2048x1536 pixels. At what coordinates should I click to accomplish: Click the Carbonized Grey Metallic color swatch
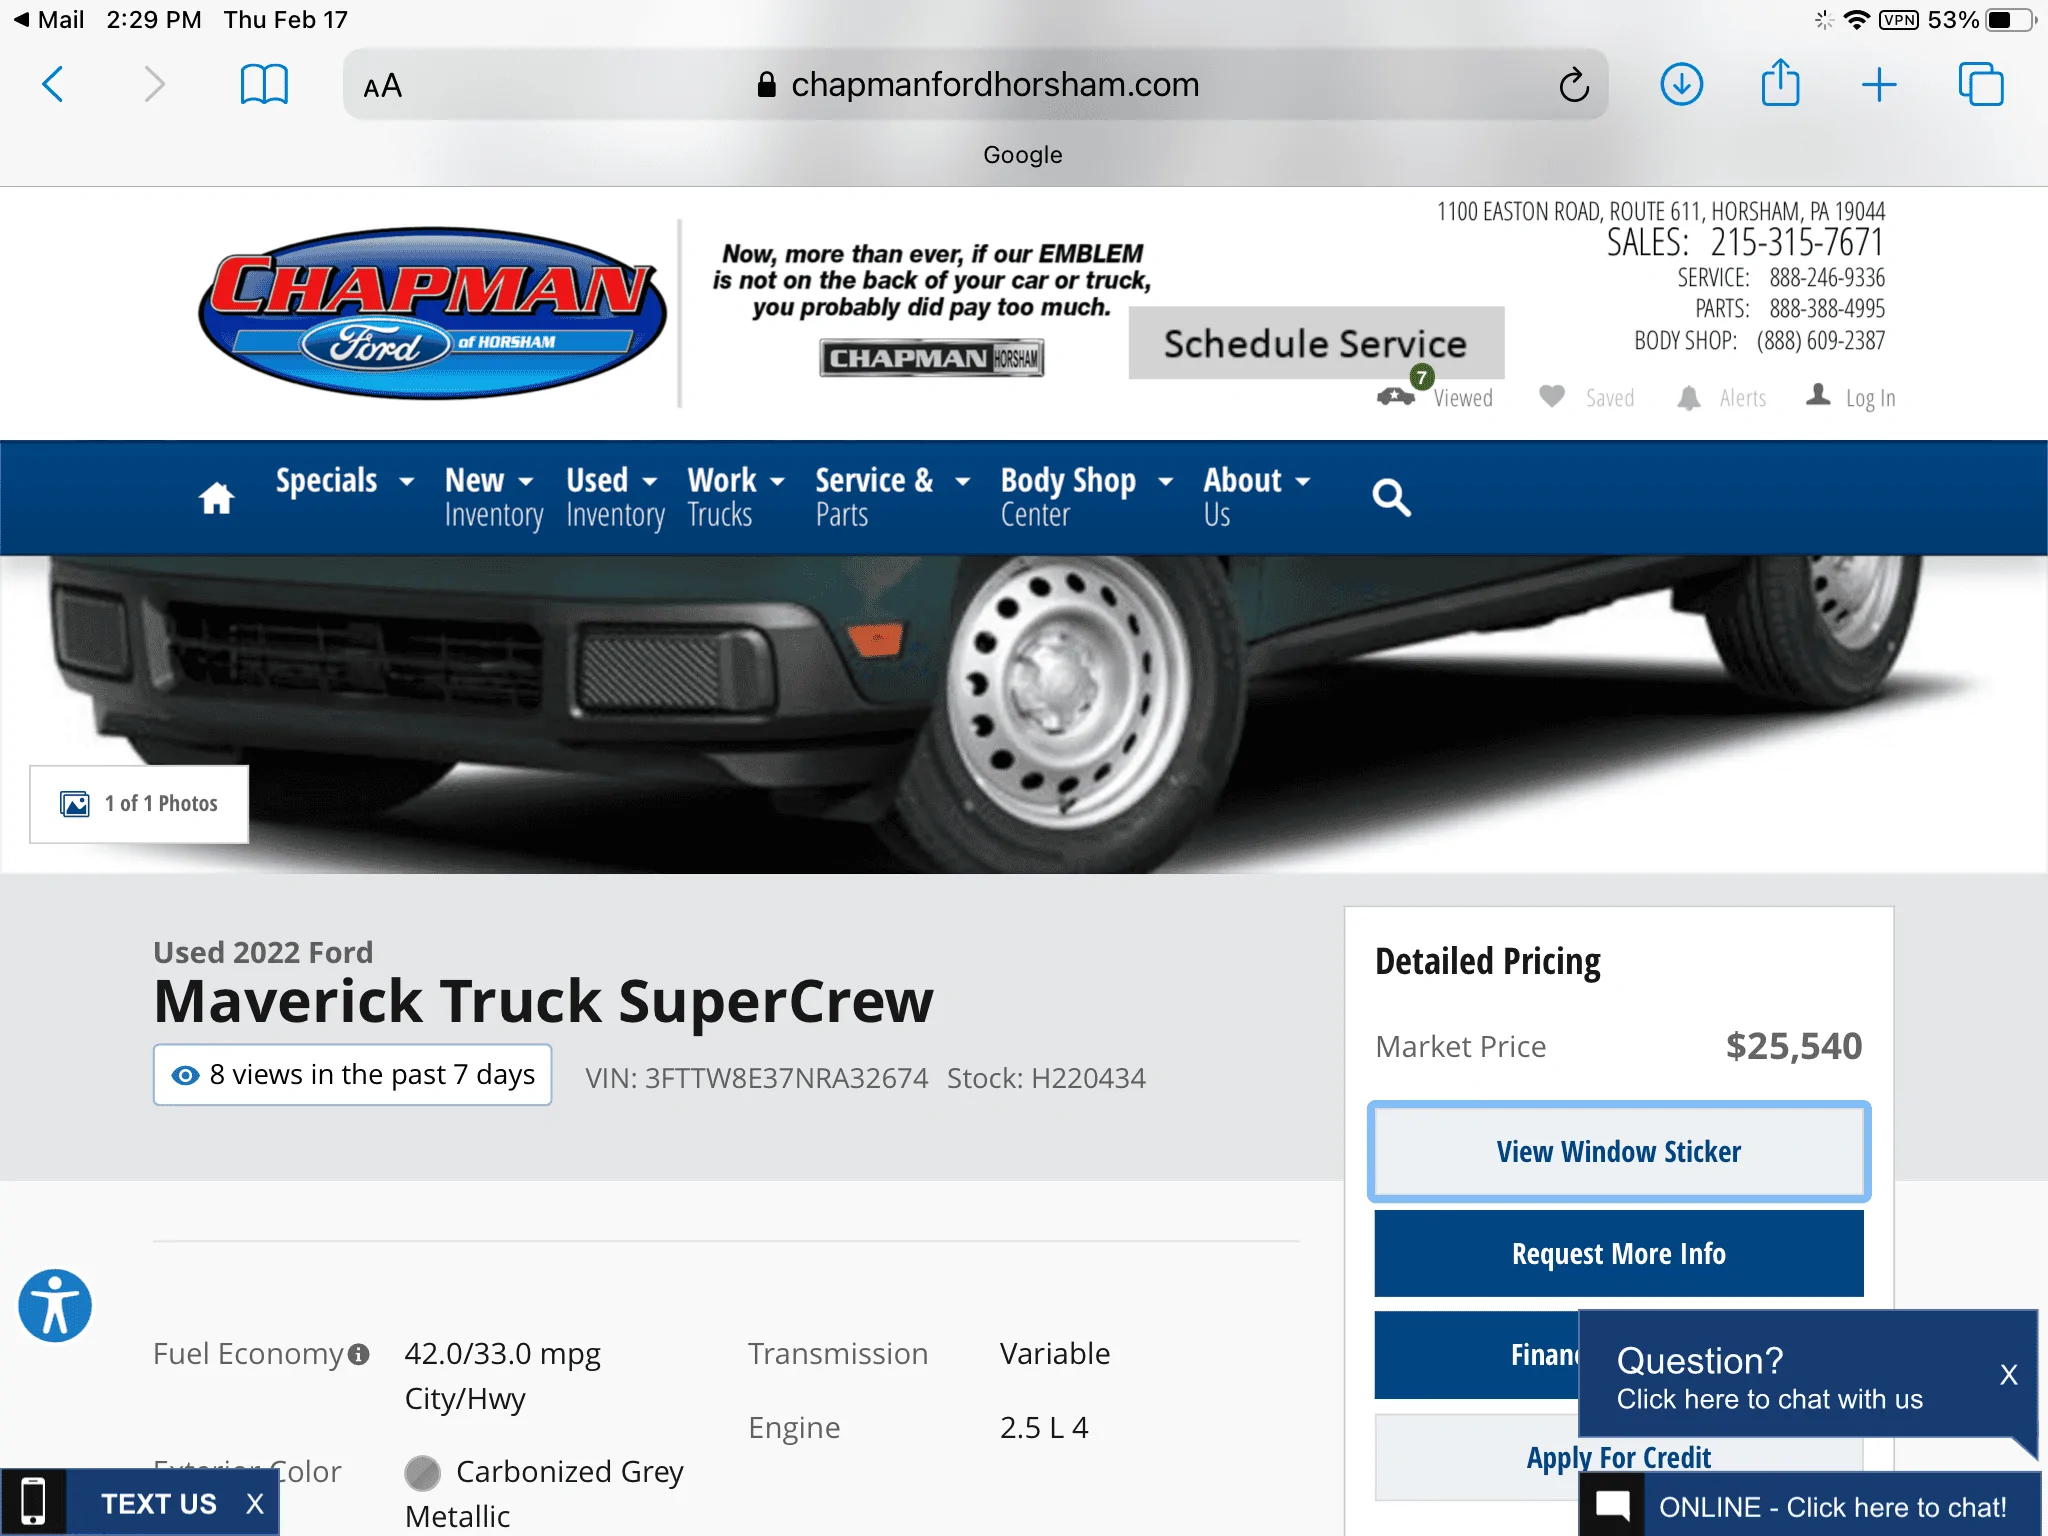422,1472
